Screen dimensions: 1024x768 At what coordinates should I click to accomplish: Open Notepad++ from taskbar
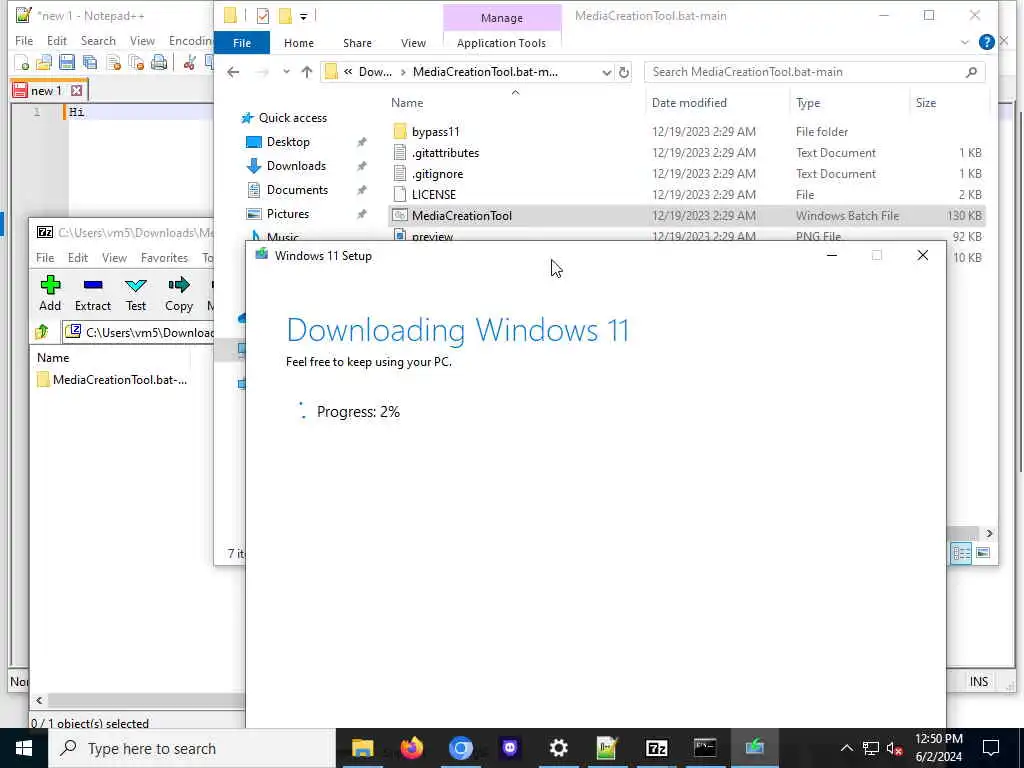[607, 748]
